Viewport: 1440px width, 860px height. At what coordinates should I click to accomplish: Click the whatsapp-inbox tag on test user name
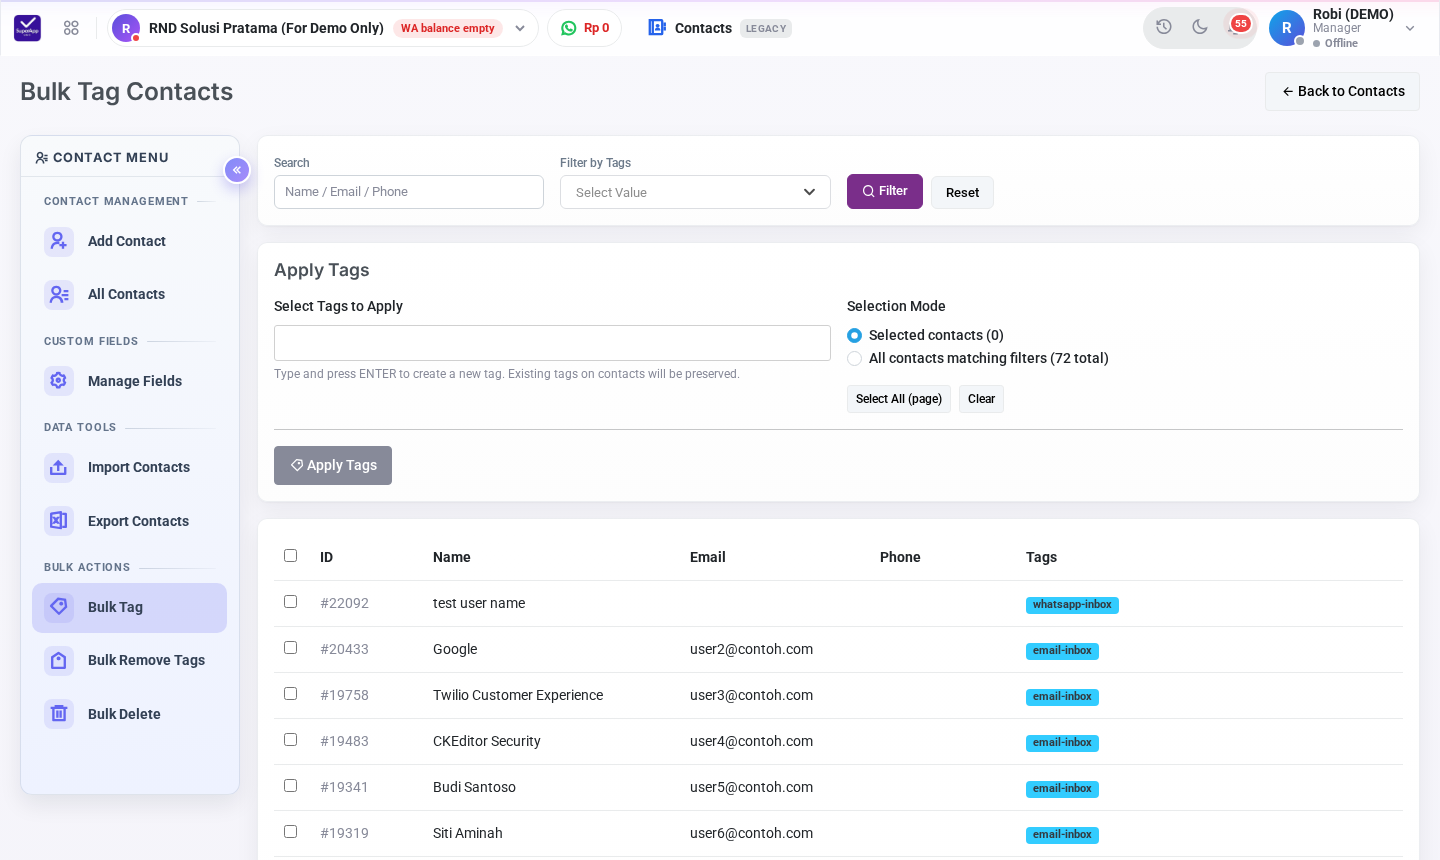click(x=1072, y=605)
